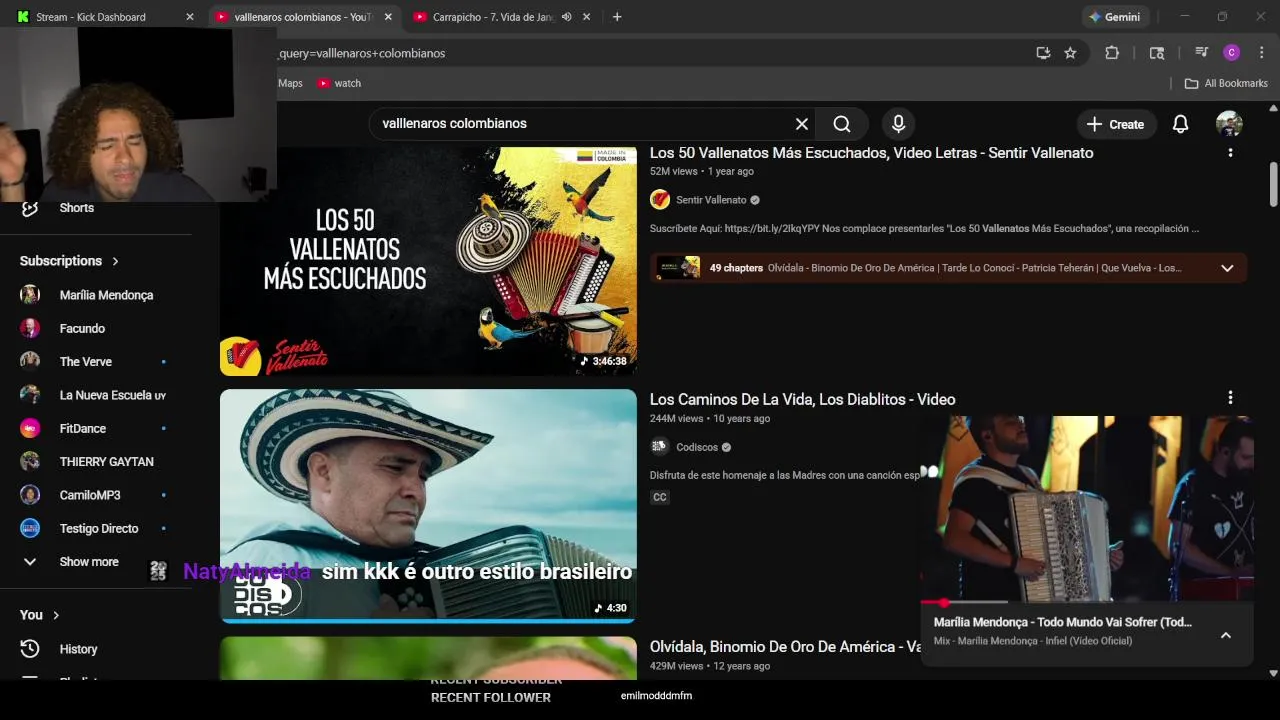Viewport: 1280px width, 720px height.
Task: Click the Sentir Vallenato channel avatar
Action: (x=660, y=200)
